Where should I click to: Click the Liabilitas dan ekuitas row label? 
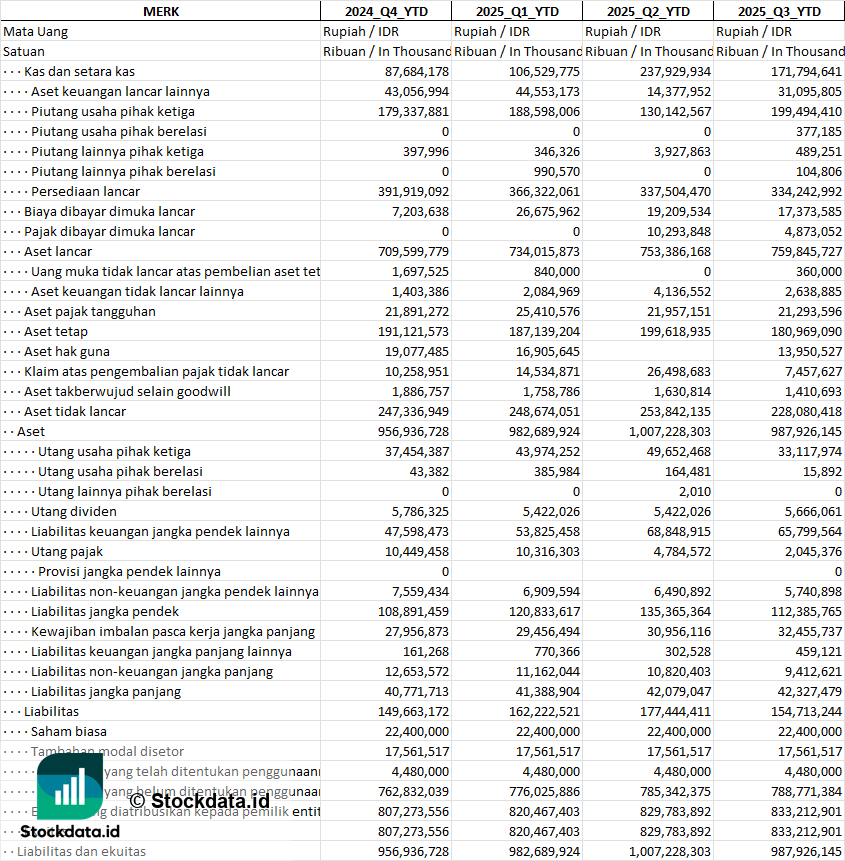(81, 852)
